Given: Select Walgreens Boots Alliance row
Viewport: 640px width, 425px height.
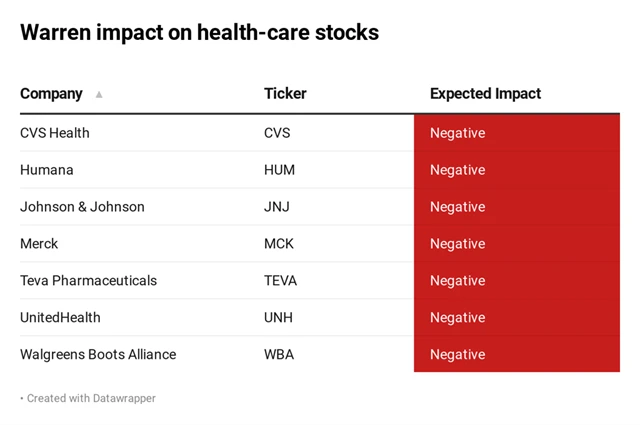Looking at the screenshot, I should (98, 355).
